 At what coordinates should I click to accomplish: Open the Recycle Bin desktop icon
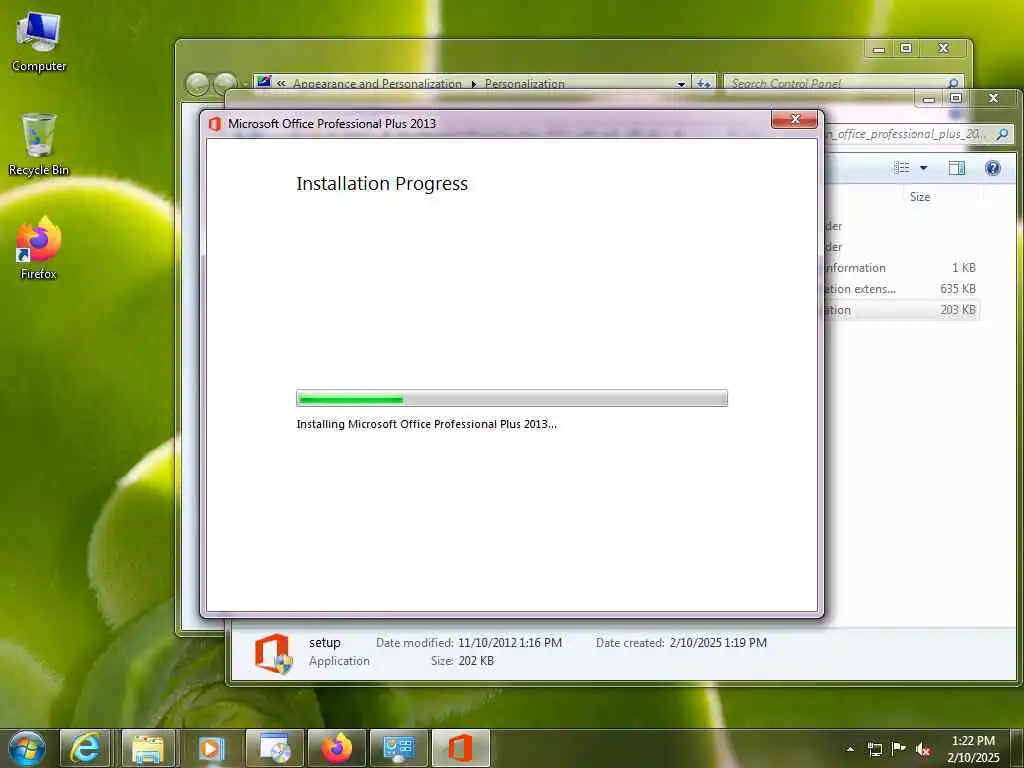(x=39, y=144)
